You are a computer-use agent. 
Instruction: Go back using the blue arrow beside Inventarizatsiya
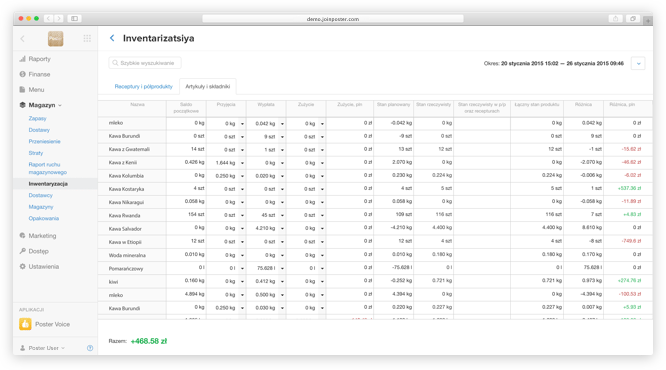click(112, 38)
